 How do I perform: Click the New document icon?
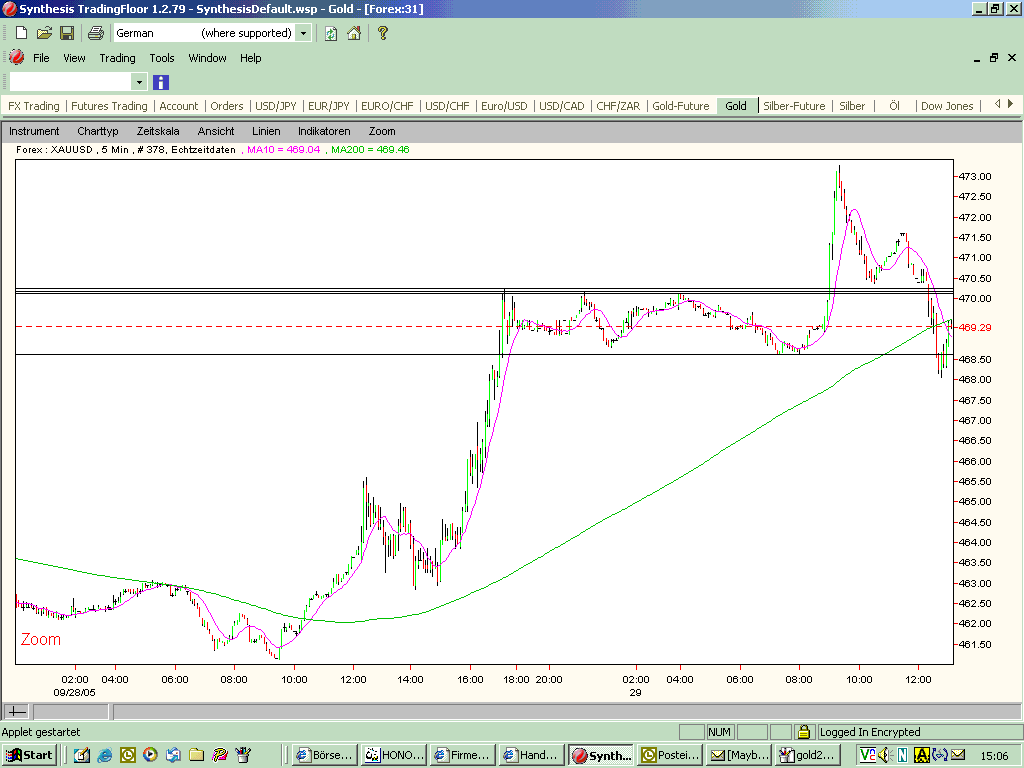[x=21, y=33]
